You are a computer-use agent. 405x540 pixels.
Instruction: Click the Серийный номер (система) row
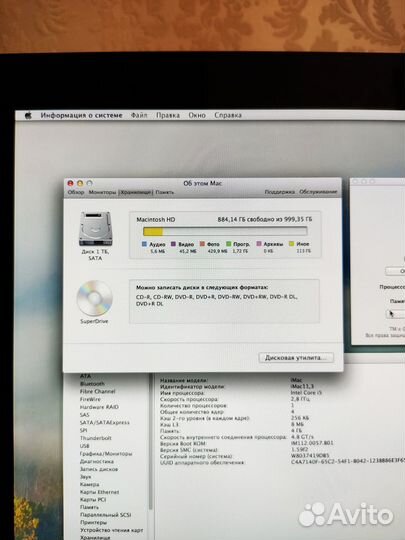(x=245, y=456)
